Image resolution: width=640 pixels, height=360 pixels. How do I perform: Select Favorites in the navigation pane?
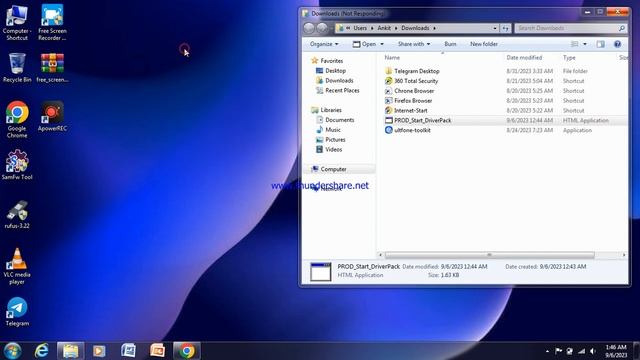click(x=327, y=61)
